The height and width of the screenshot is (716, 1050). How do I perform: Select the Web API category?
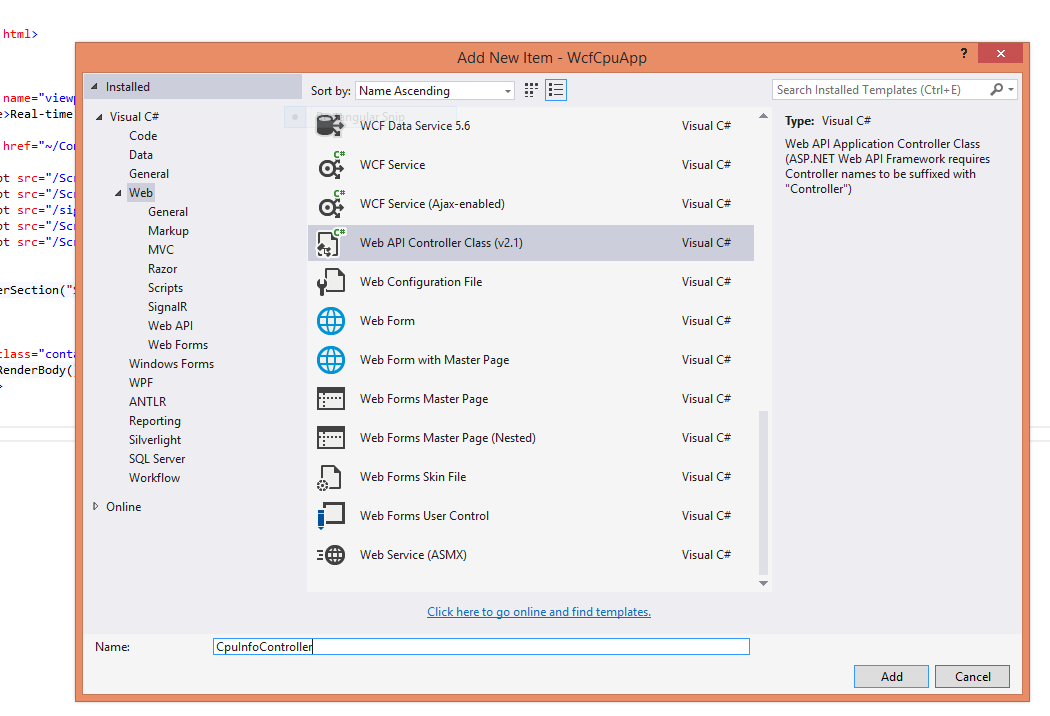(170, 325)
